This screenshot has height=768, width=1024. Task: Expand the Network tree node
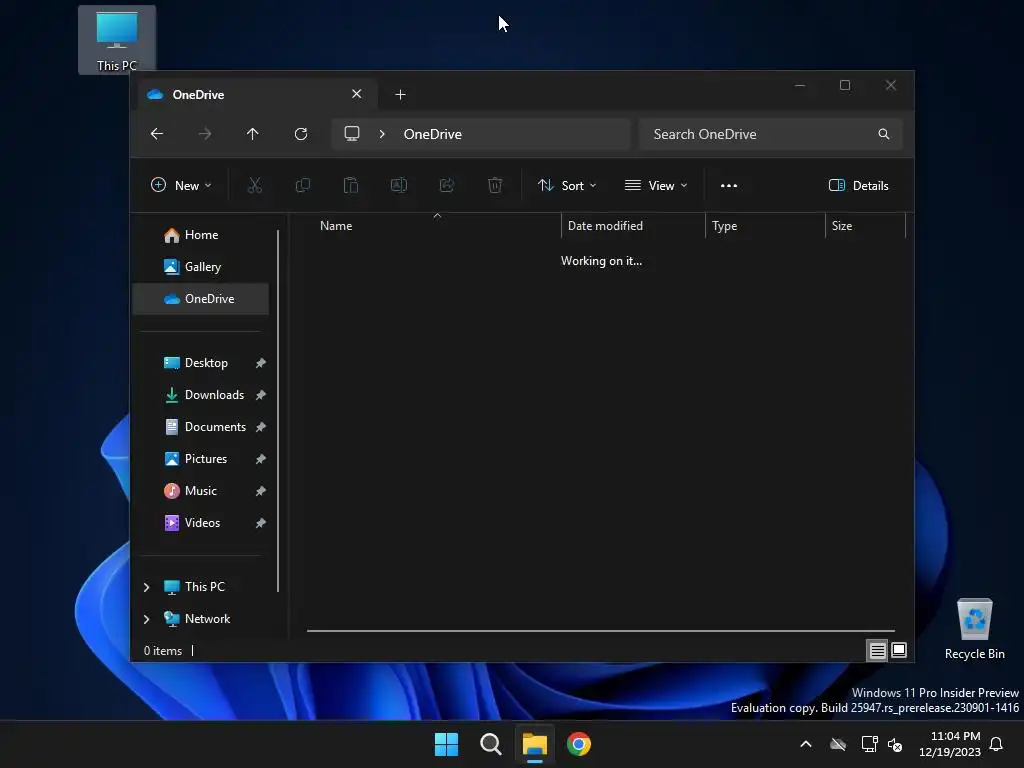(146, 619)
